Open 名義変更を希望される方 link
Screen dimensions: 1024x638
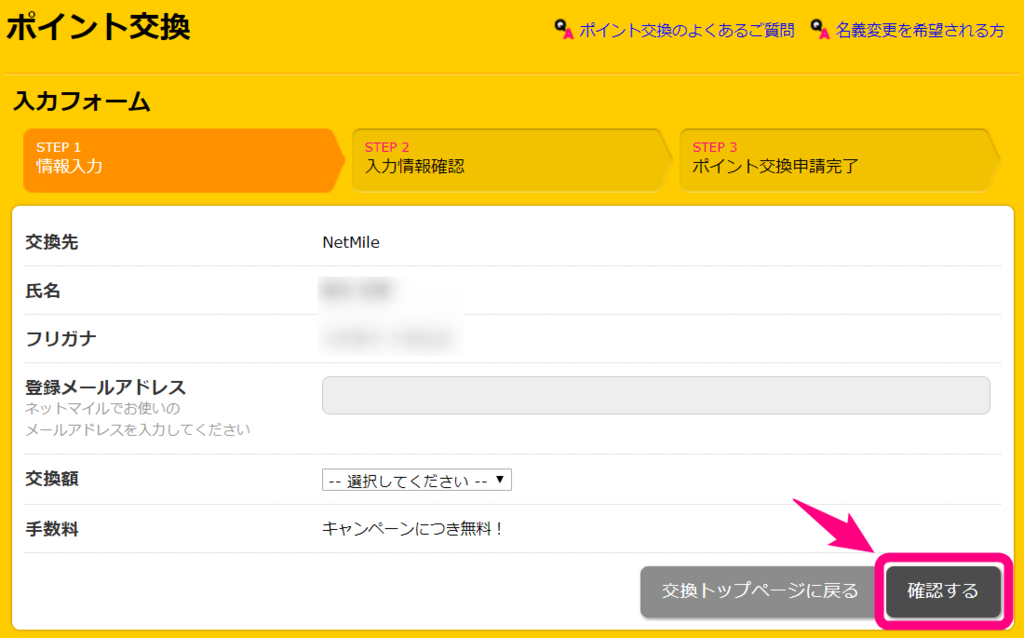(x=920, y=30)
